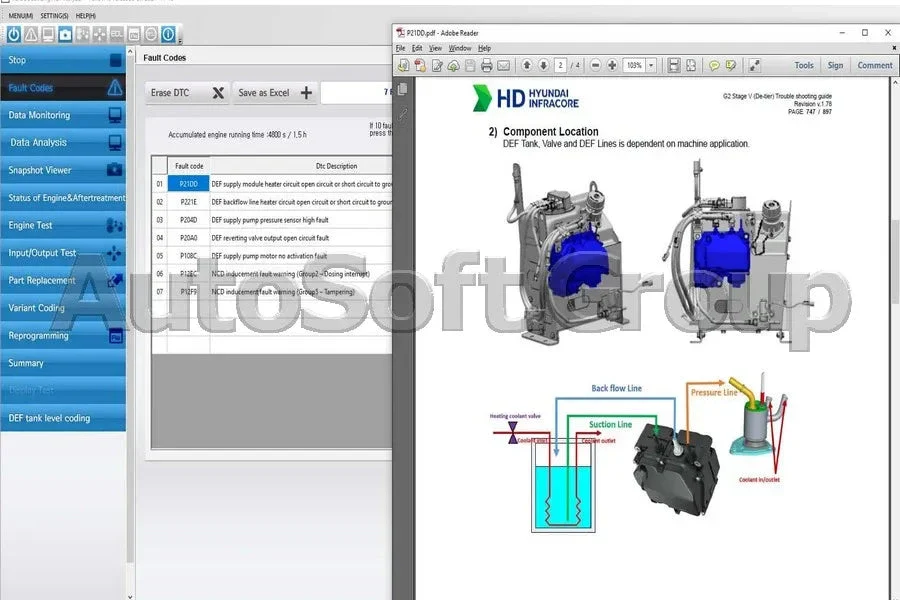This screenshot has width=900, height=600.
Task: Select fault code P204D row
Action: pos(272,220)
